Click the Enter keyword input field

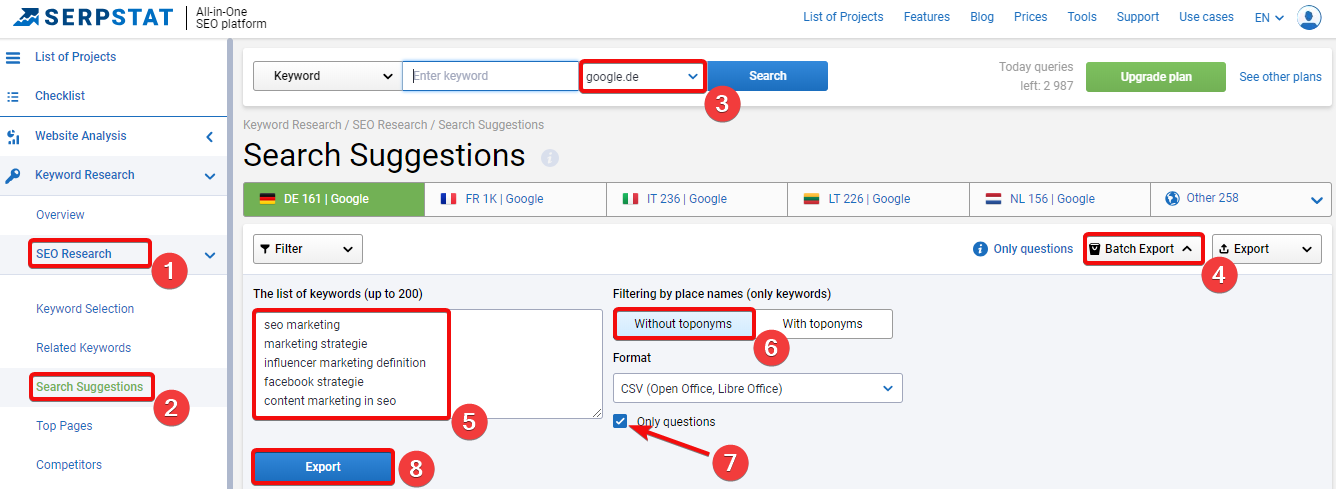pyautogui.click(x=491, y=76)
